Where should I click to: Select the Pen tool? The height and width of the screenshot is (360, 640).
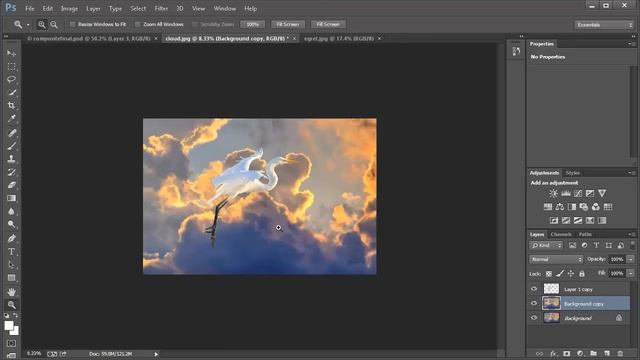[x=11, y=238]
